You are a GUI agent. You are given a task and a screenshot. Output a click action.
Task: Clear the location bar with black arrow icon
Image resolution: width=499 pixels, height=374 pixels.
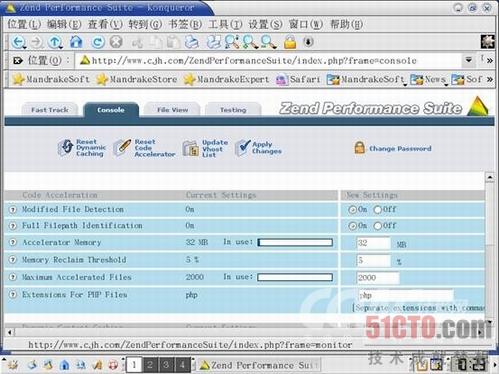pos(18,61)
